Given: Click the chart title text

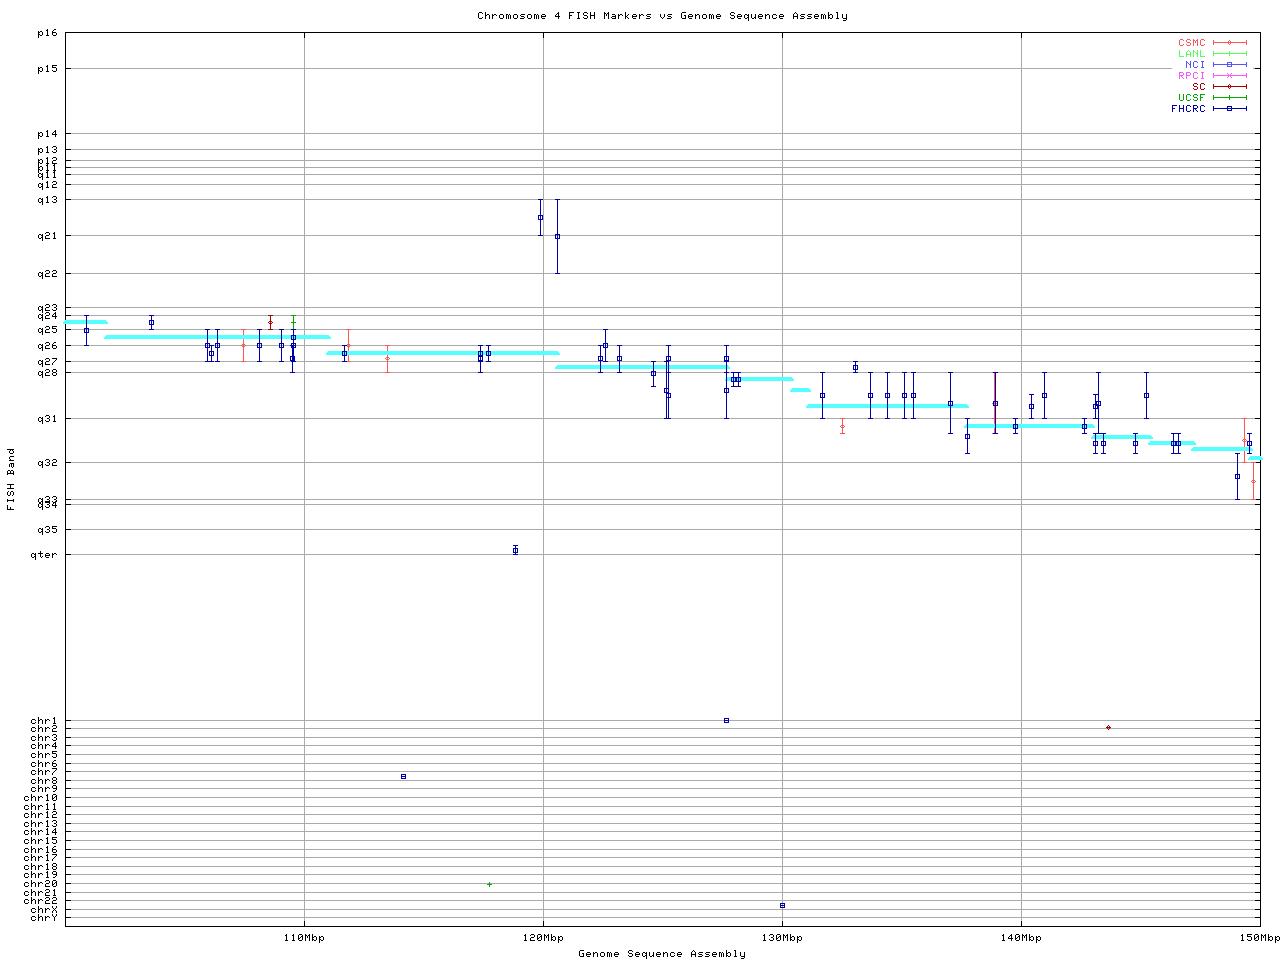Looking at the screenshot, I should tap(662, 16).
